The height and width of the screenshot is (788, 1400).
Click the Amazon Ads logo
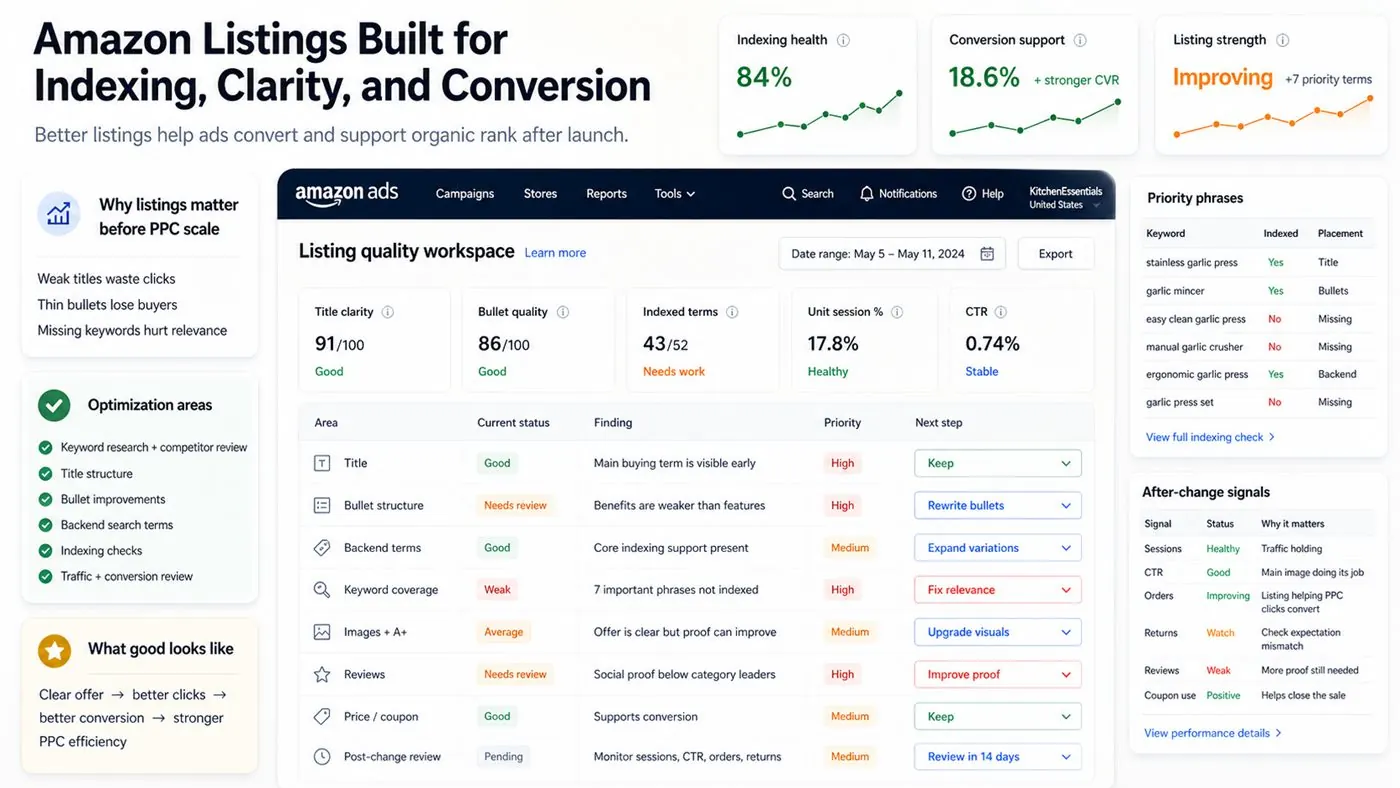tap(346, 194)
